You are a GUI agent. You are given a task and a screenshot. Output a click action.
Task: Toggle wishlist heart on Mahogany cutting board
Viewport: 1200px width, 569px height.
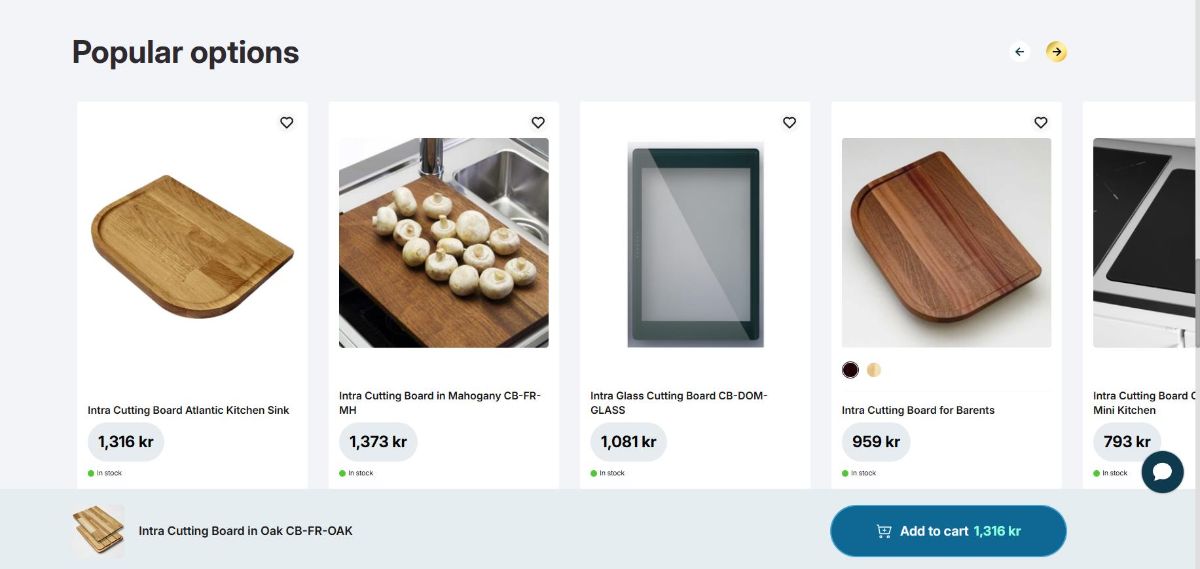[x=538, y=122]
